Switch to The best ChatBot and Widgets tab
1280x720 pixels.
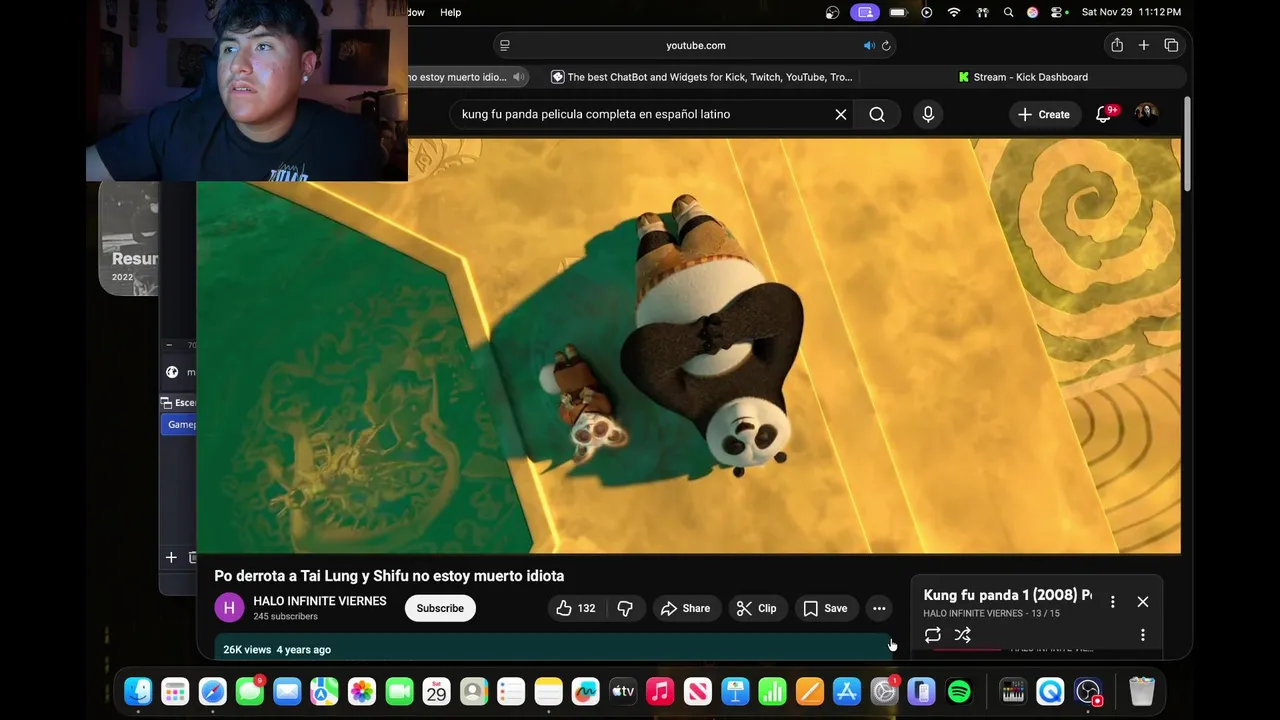(x=702, y=77)
